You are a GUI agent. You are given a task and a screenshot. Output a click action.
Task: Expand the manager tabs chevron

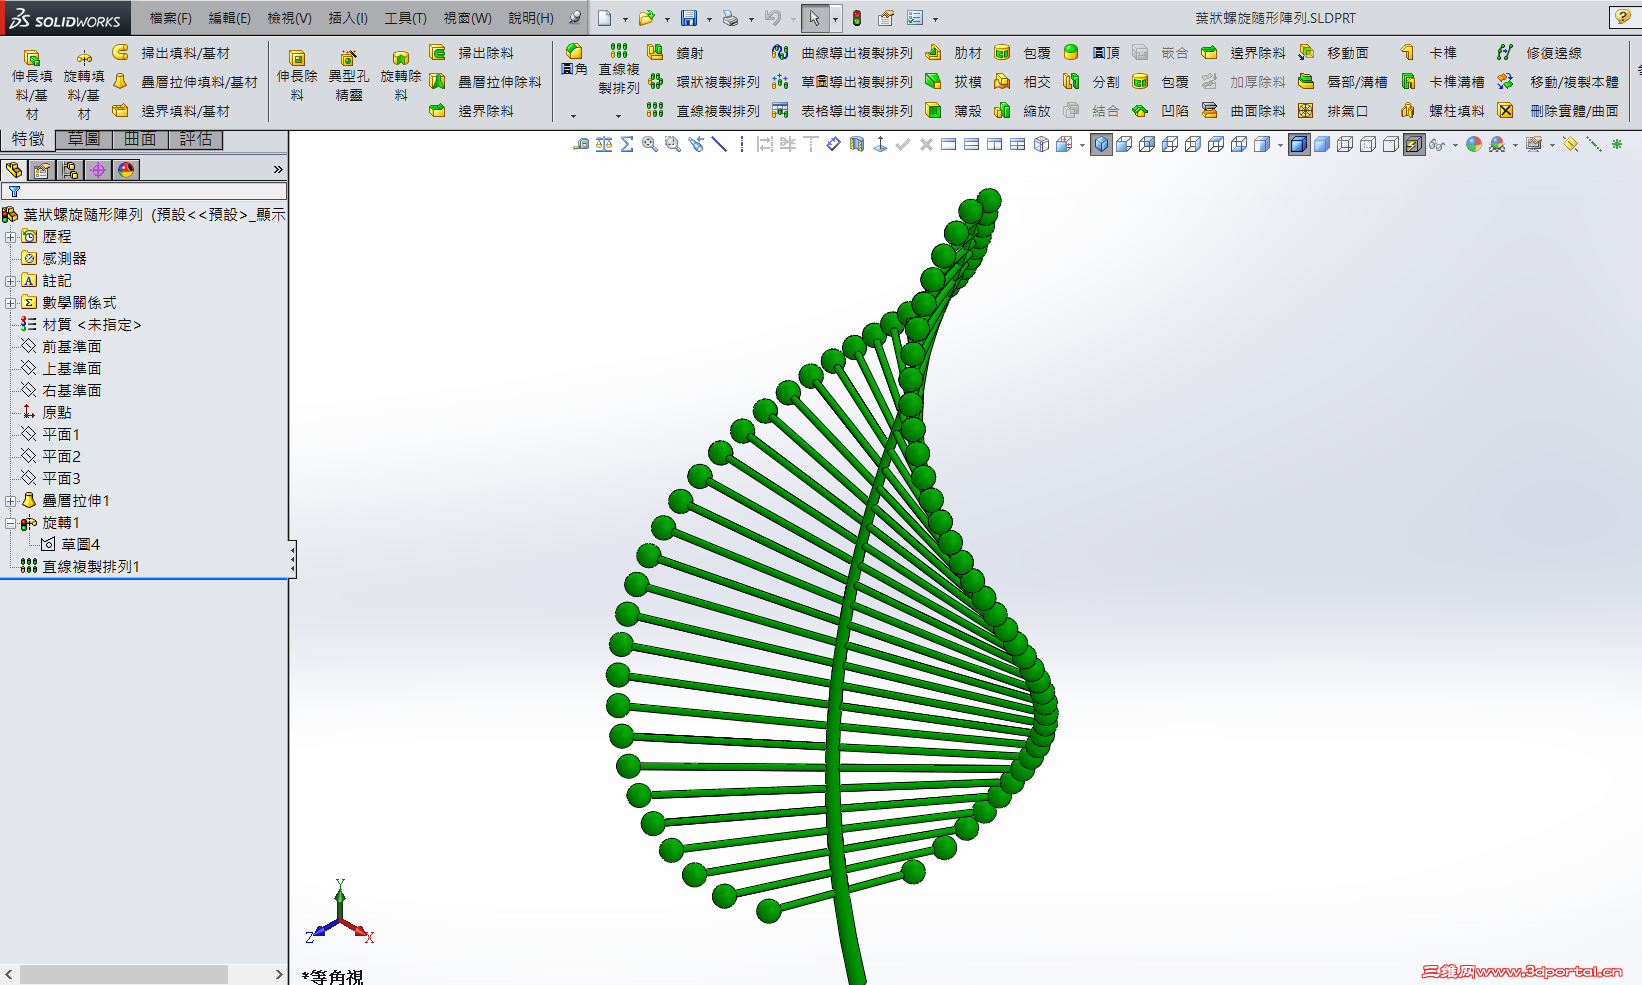278,170
